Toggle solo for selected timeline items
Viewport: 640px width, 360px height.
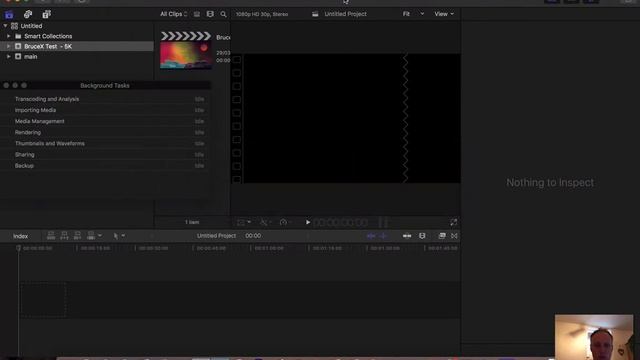click(407, 236)
